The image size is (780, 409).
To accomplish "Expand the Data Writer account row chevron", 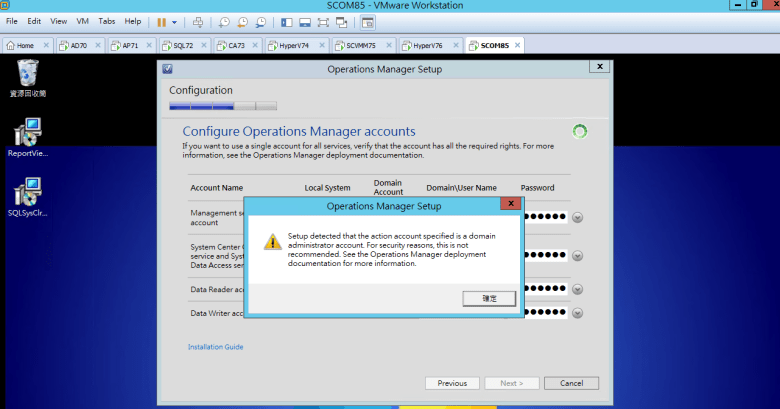I will click(577, 313).
